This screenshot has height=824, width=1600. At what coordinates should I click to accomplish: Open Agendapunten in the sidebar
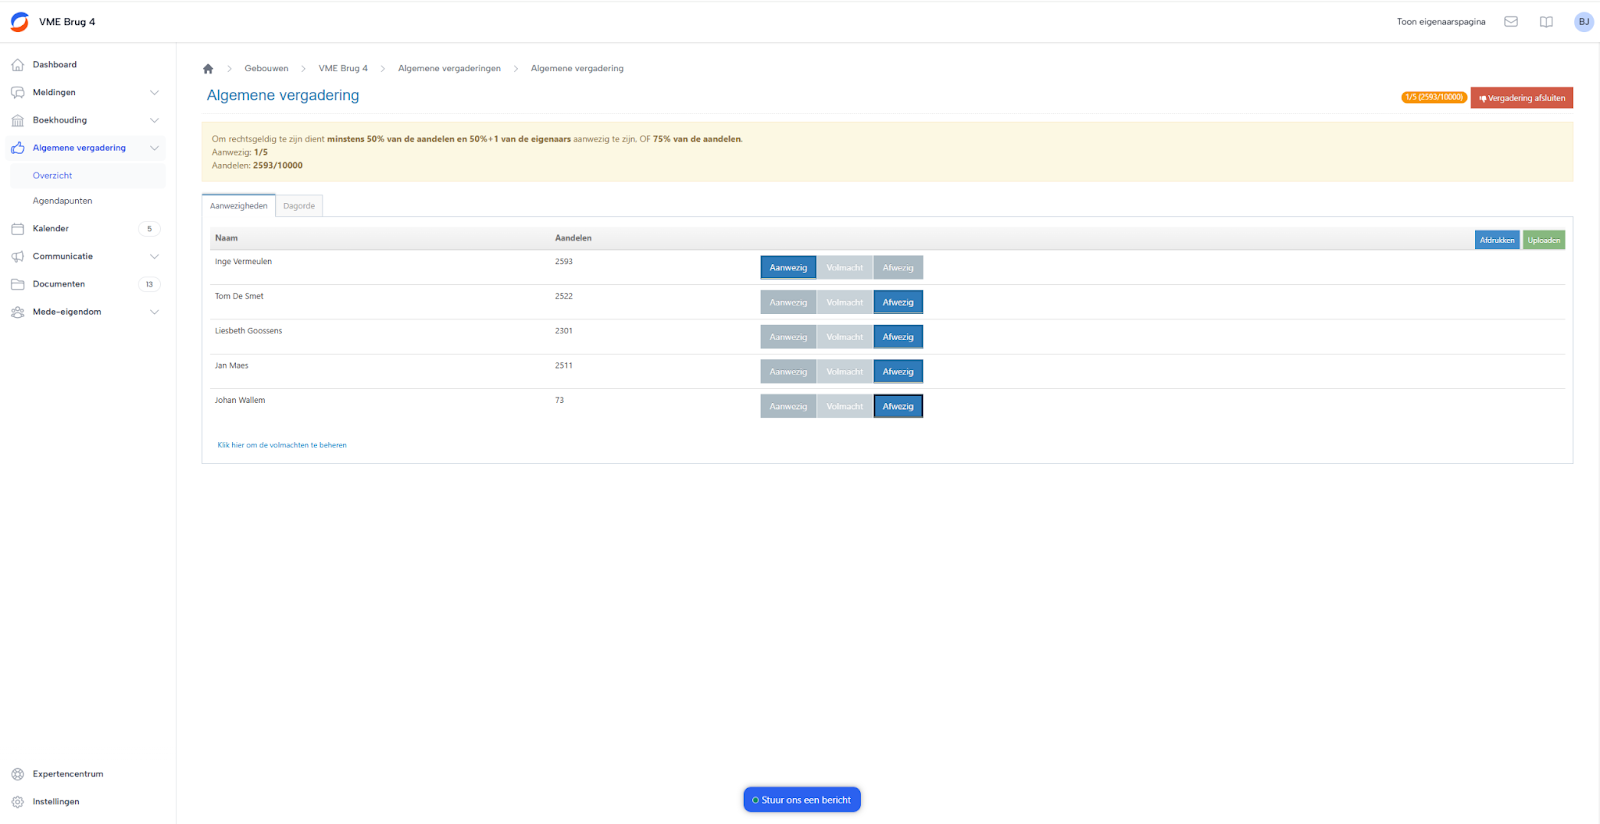(62, 201)
